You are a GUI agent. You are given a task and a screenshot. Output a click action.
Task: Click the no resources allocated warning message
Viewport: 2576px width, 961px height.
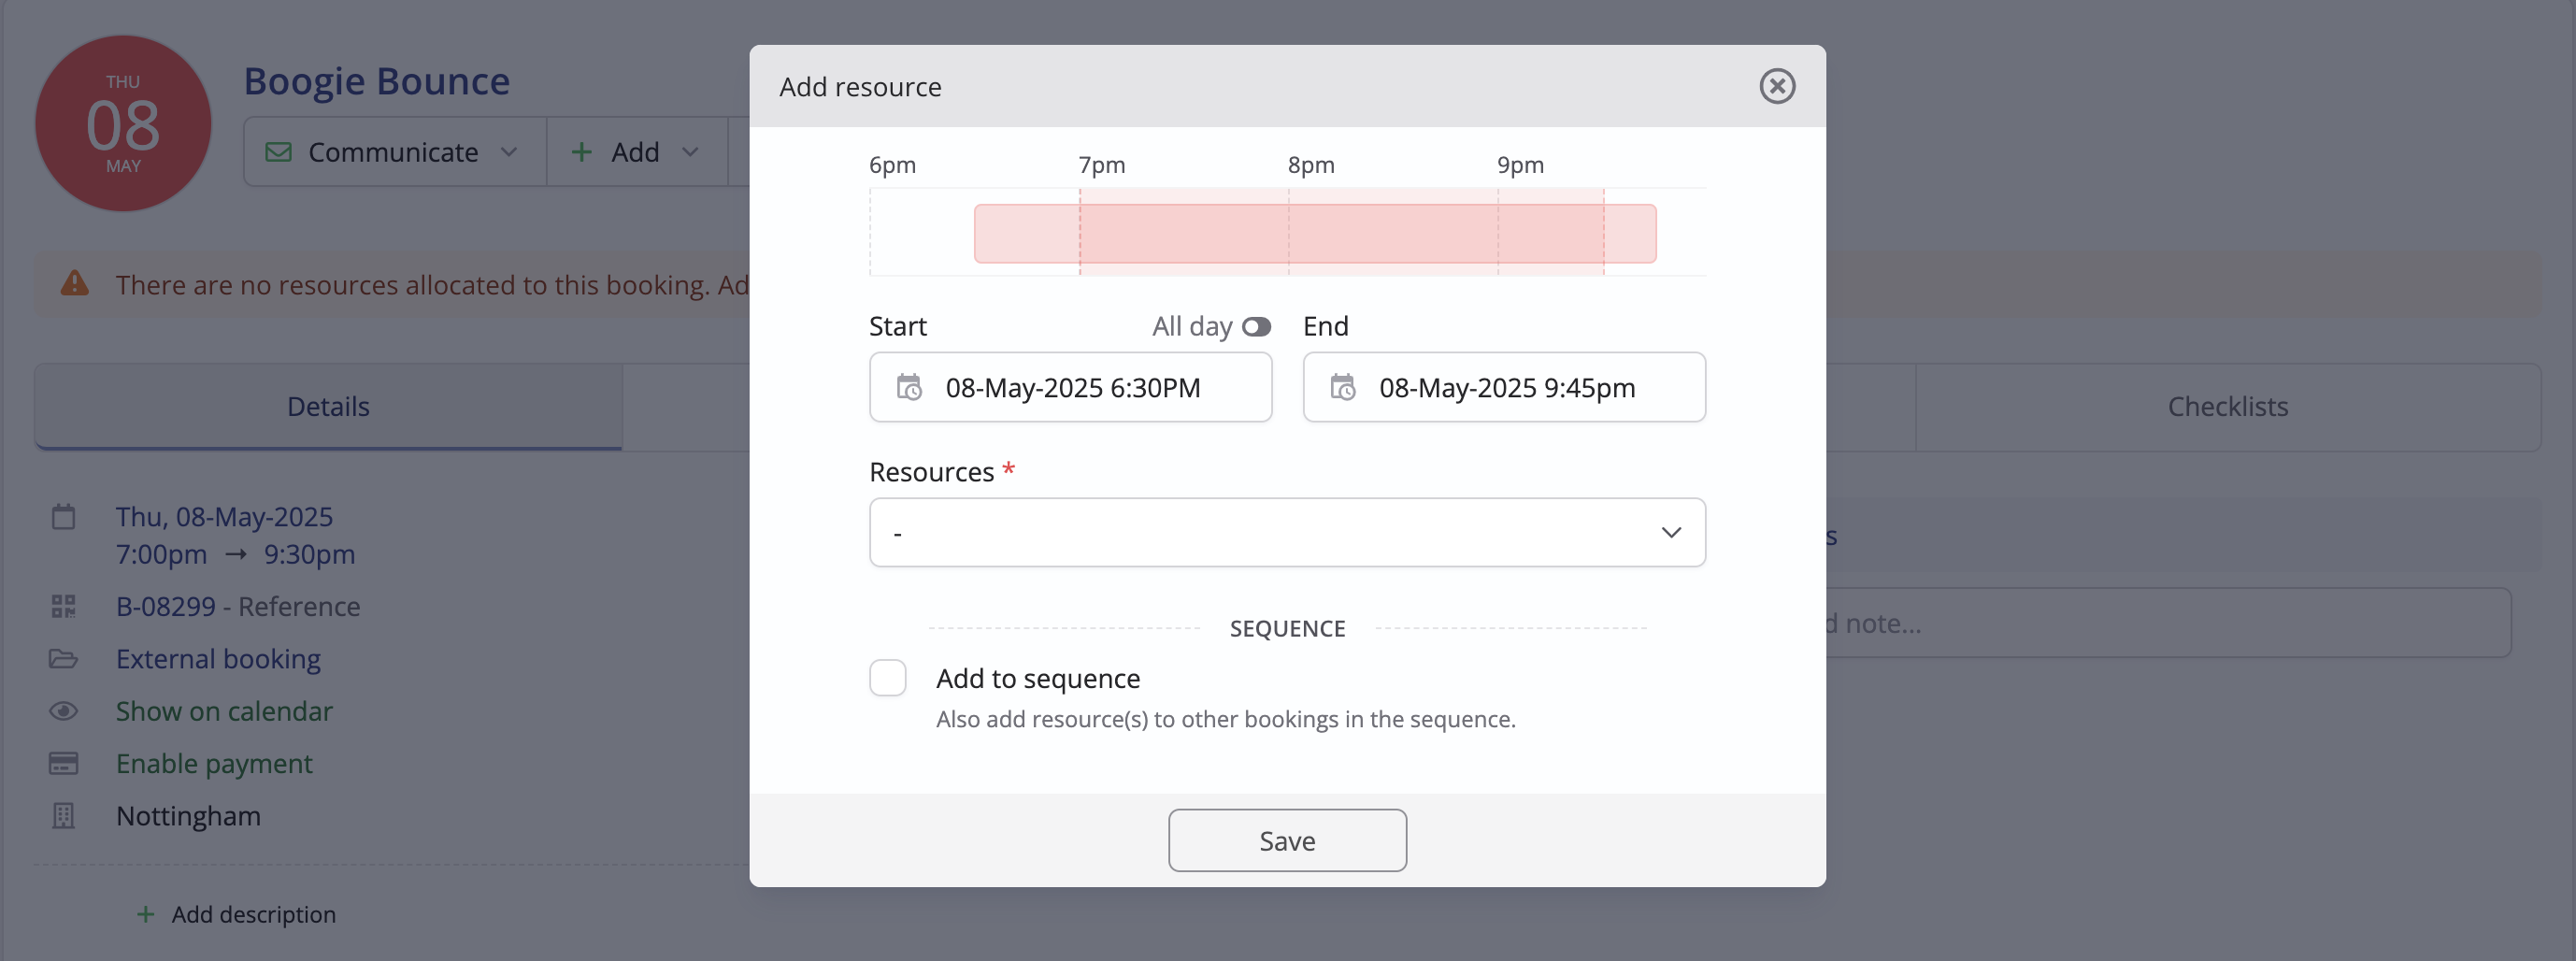coord(432,285)
